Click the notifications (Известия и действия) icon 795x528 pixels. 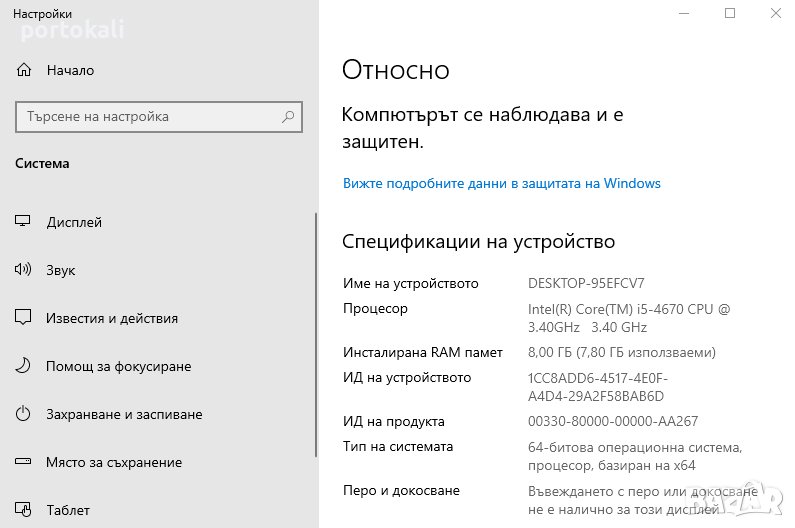coord(23,318)
